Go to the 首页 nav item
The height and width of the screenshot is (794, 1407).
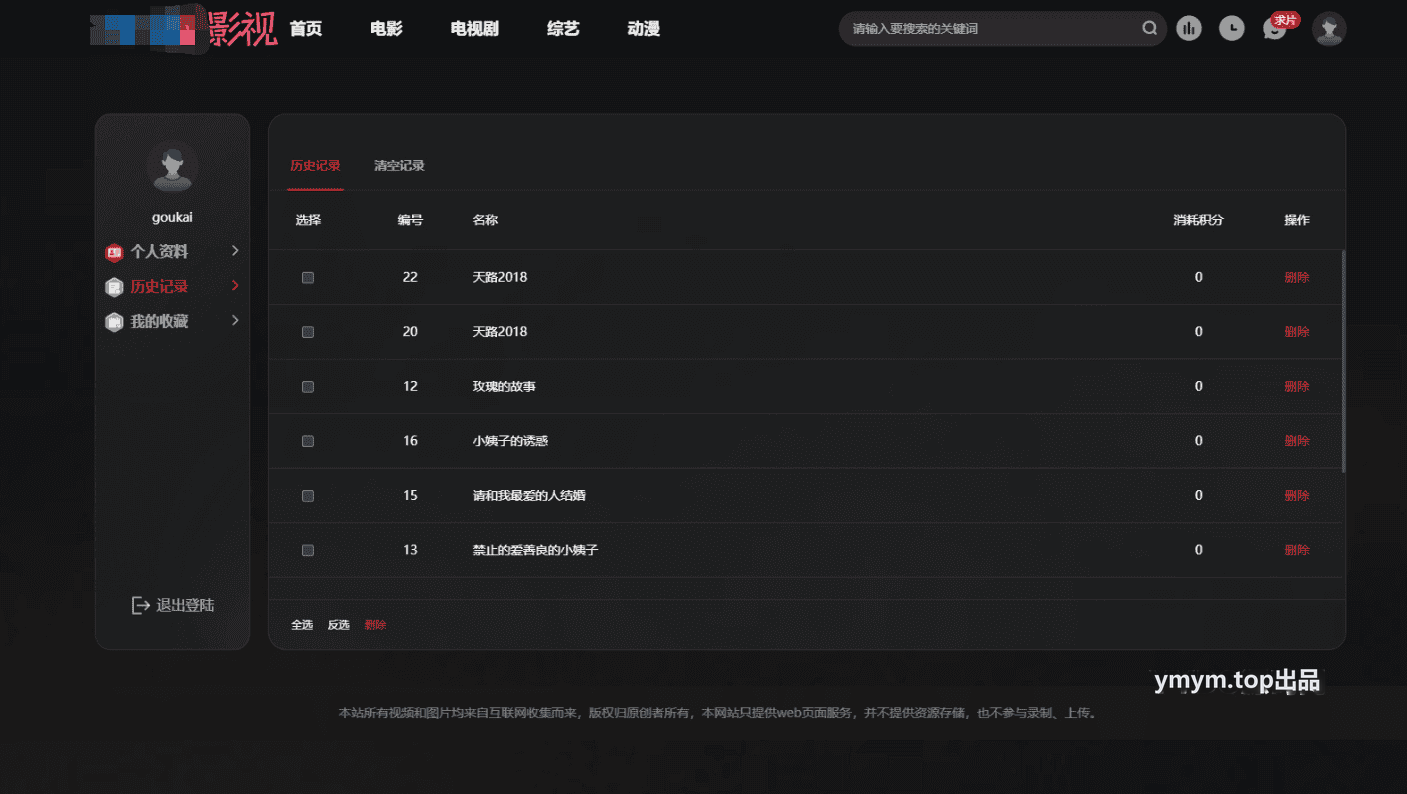tap(306, 29)
